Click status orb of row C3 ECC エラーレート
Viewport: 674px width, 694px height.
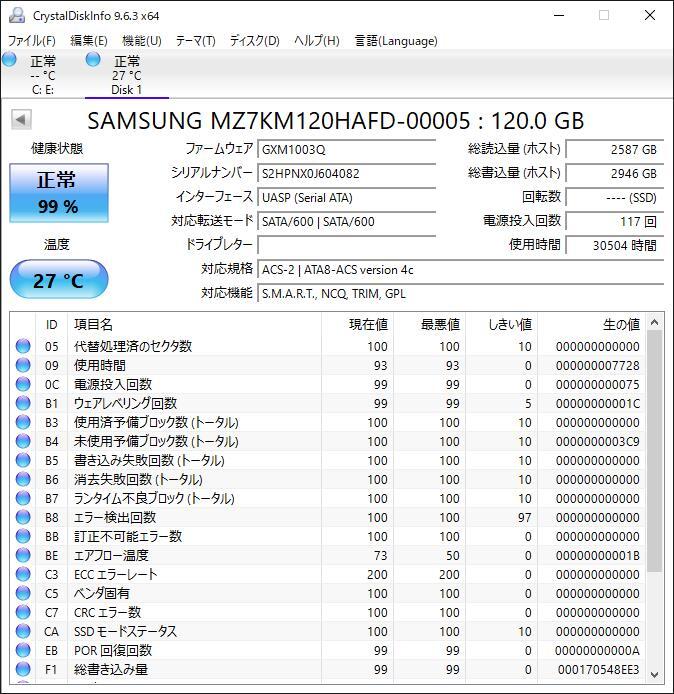click(23, 574)
